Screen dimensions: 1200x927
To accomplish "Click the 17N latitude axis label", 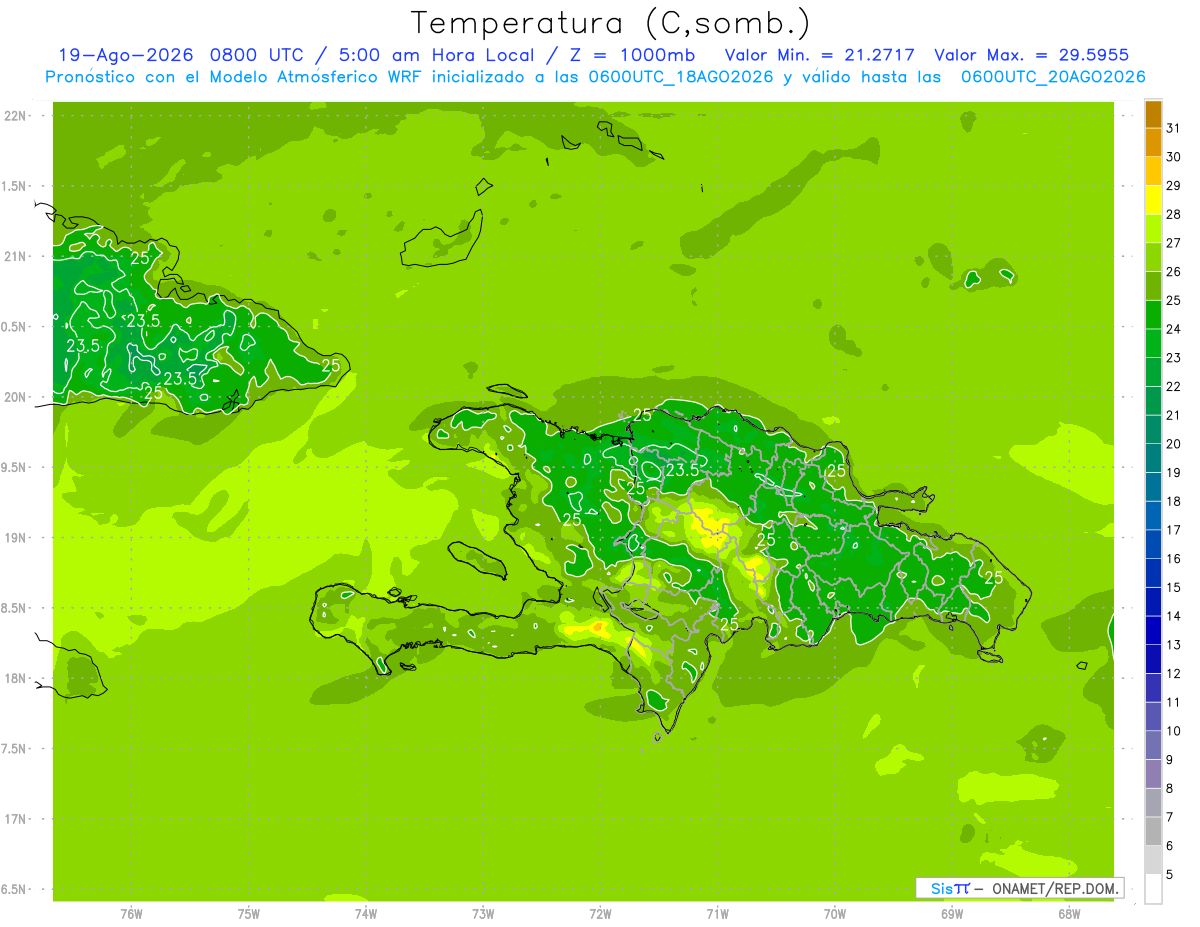I will [15, 819].
